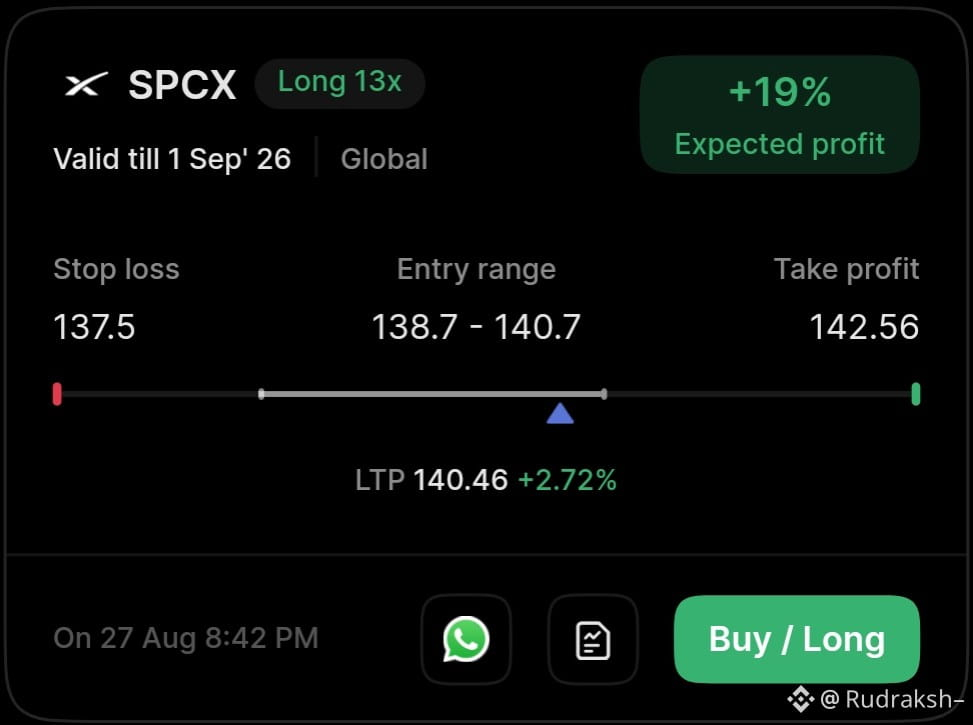The width and height of the screenshot is (973, 725).
Task: Click the take profit value 142.56
Action: click(864, 327)
